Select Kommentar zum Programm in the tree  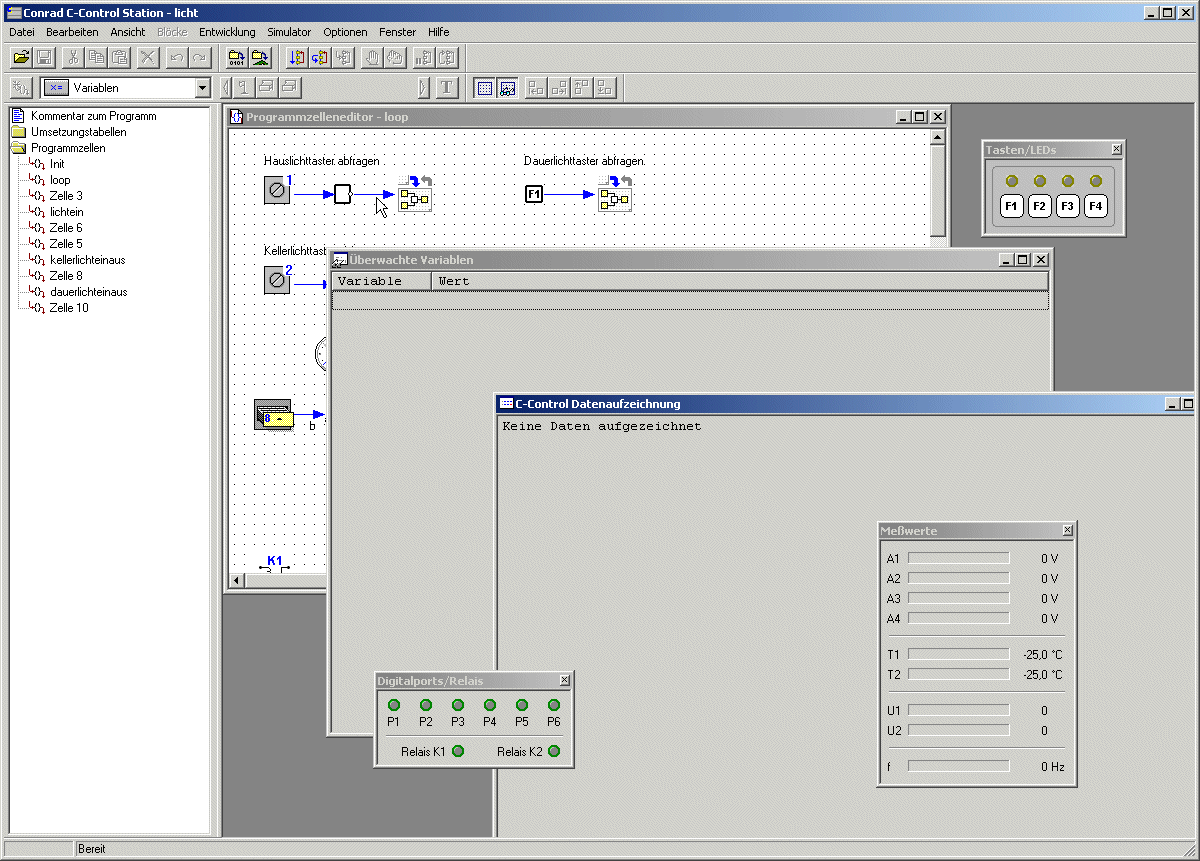pyautogui.click(x=93, y=116)
